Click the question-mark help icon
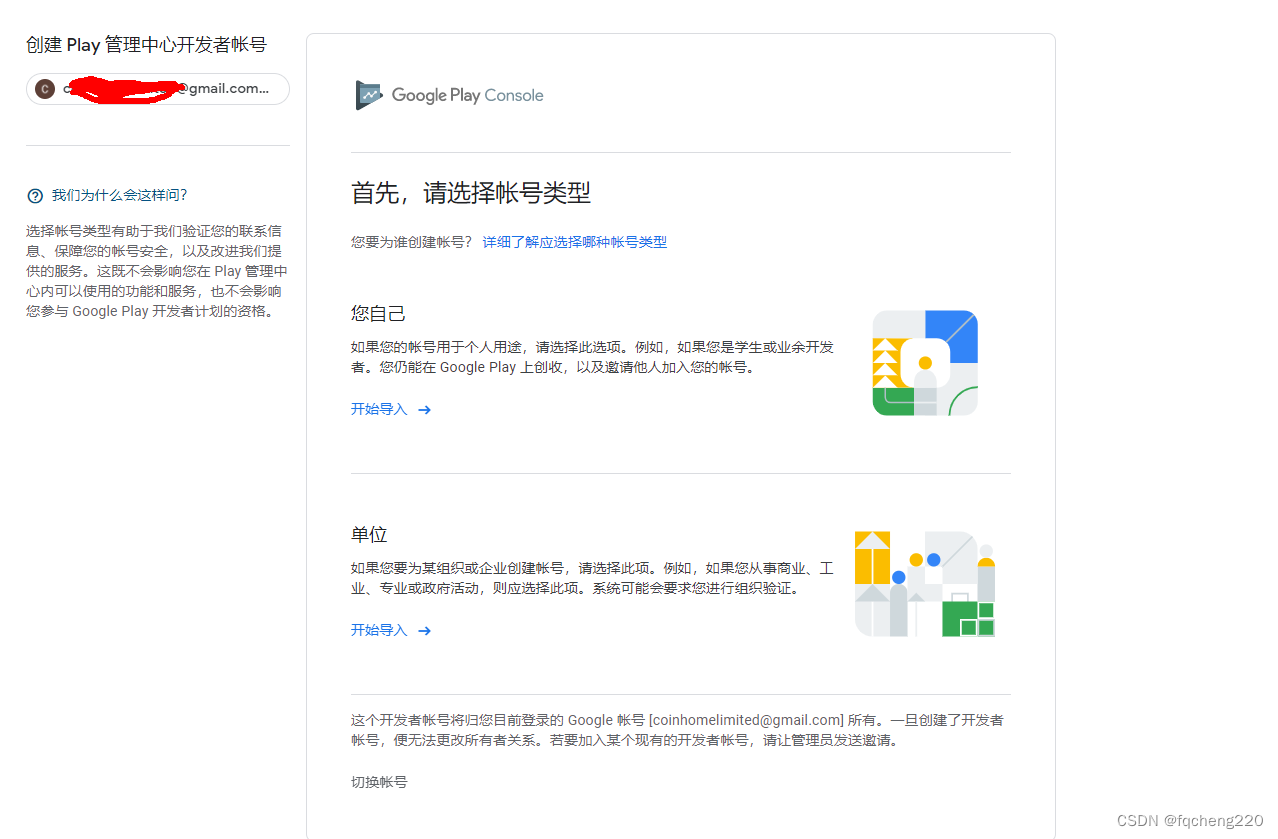This screenshot has width=1278, height=839. tap(35, 195)
